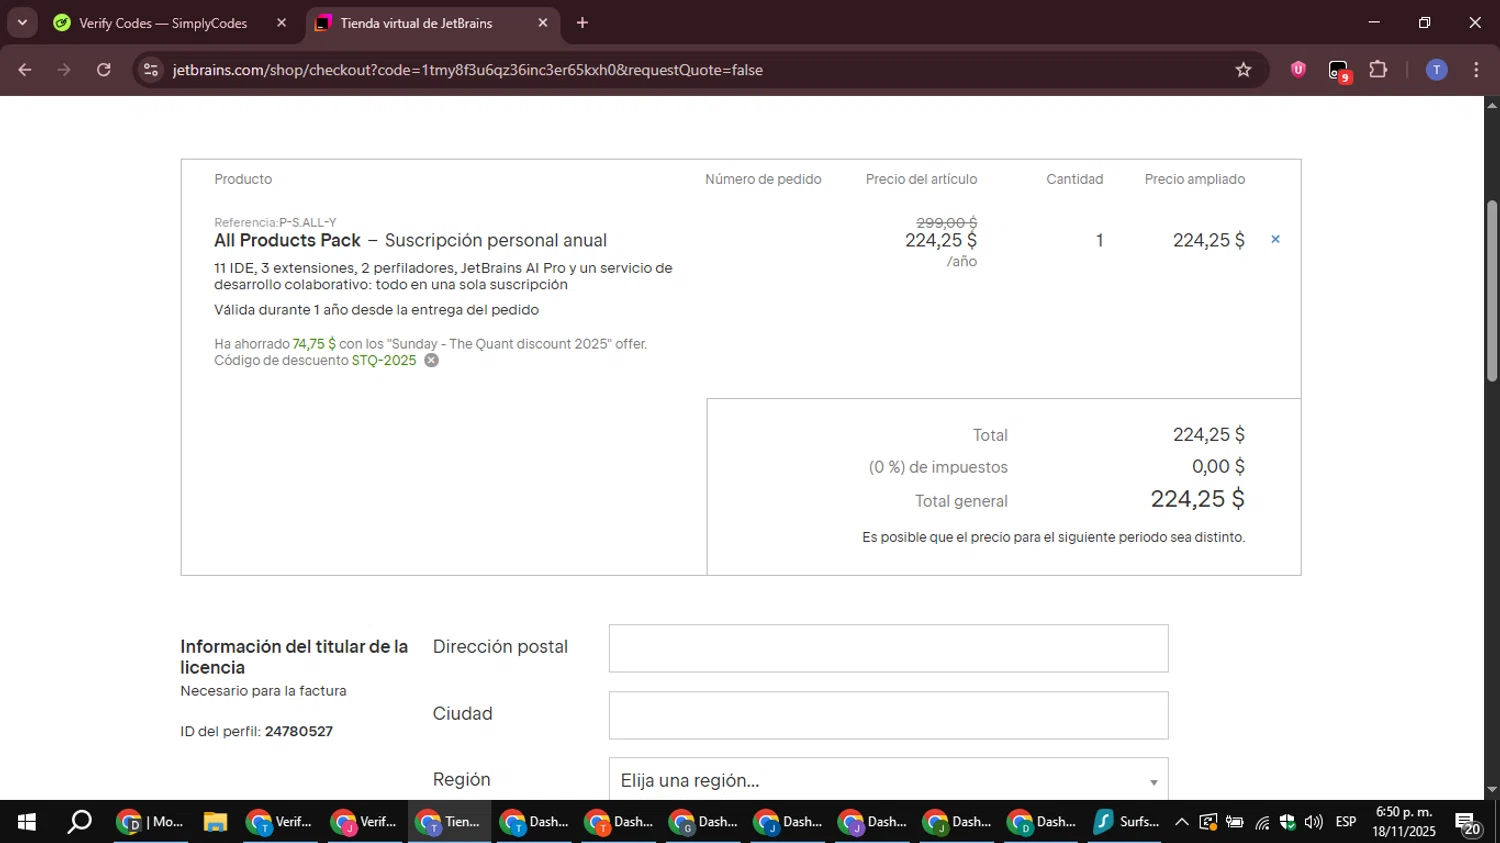Reload the JetBrains checkout page

coord(104,70)
